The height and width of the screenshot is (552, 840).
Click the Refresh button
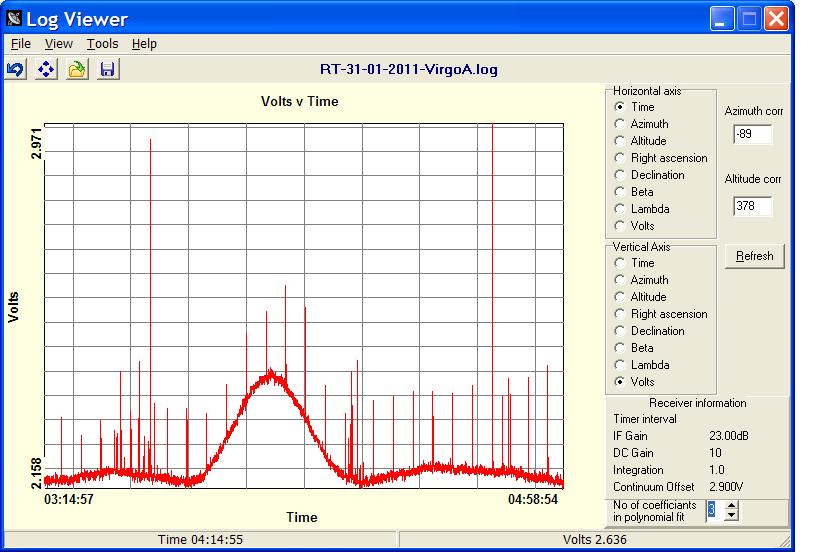(x=754, y=256)
